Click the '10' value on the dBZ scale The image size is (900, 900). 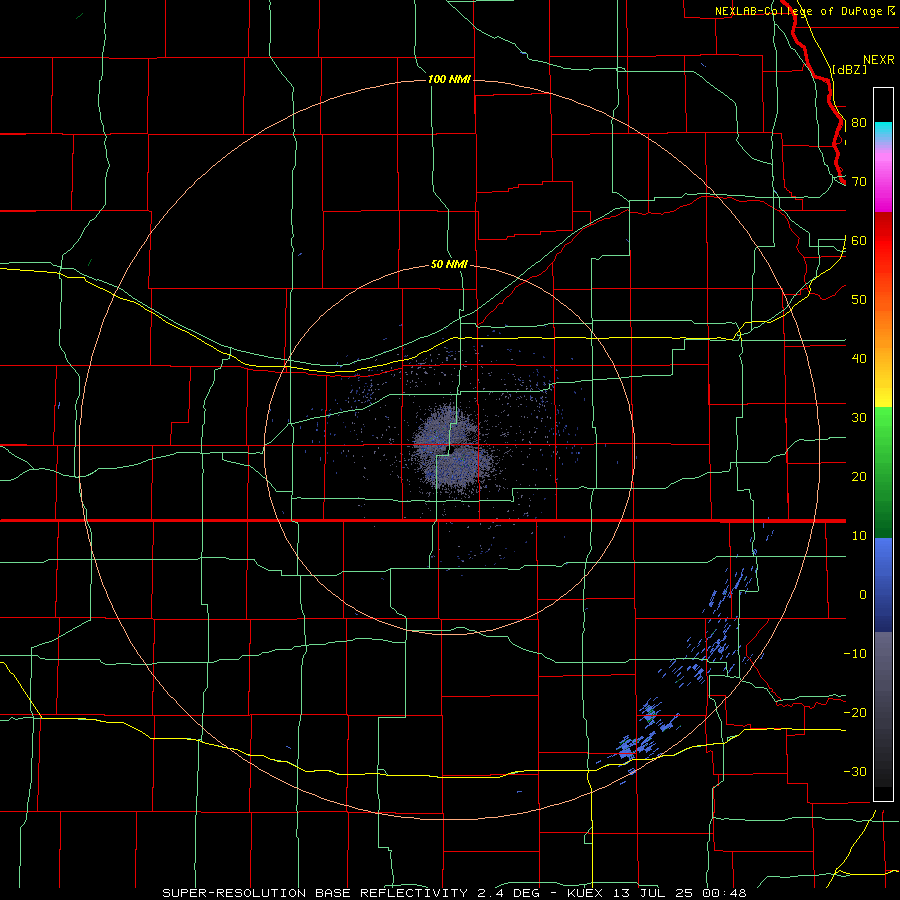click(859, 536)
